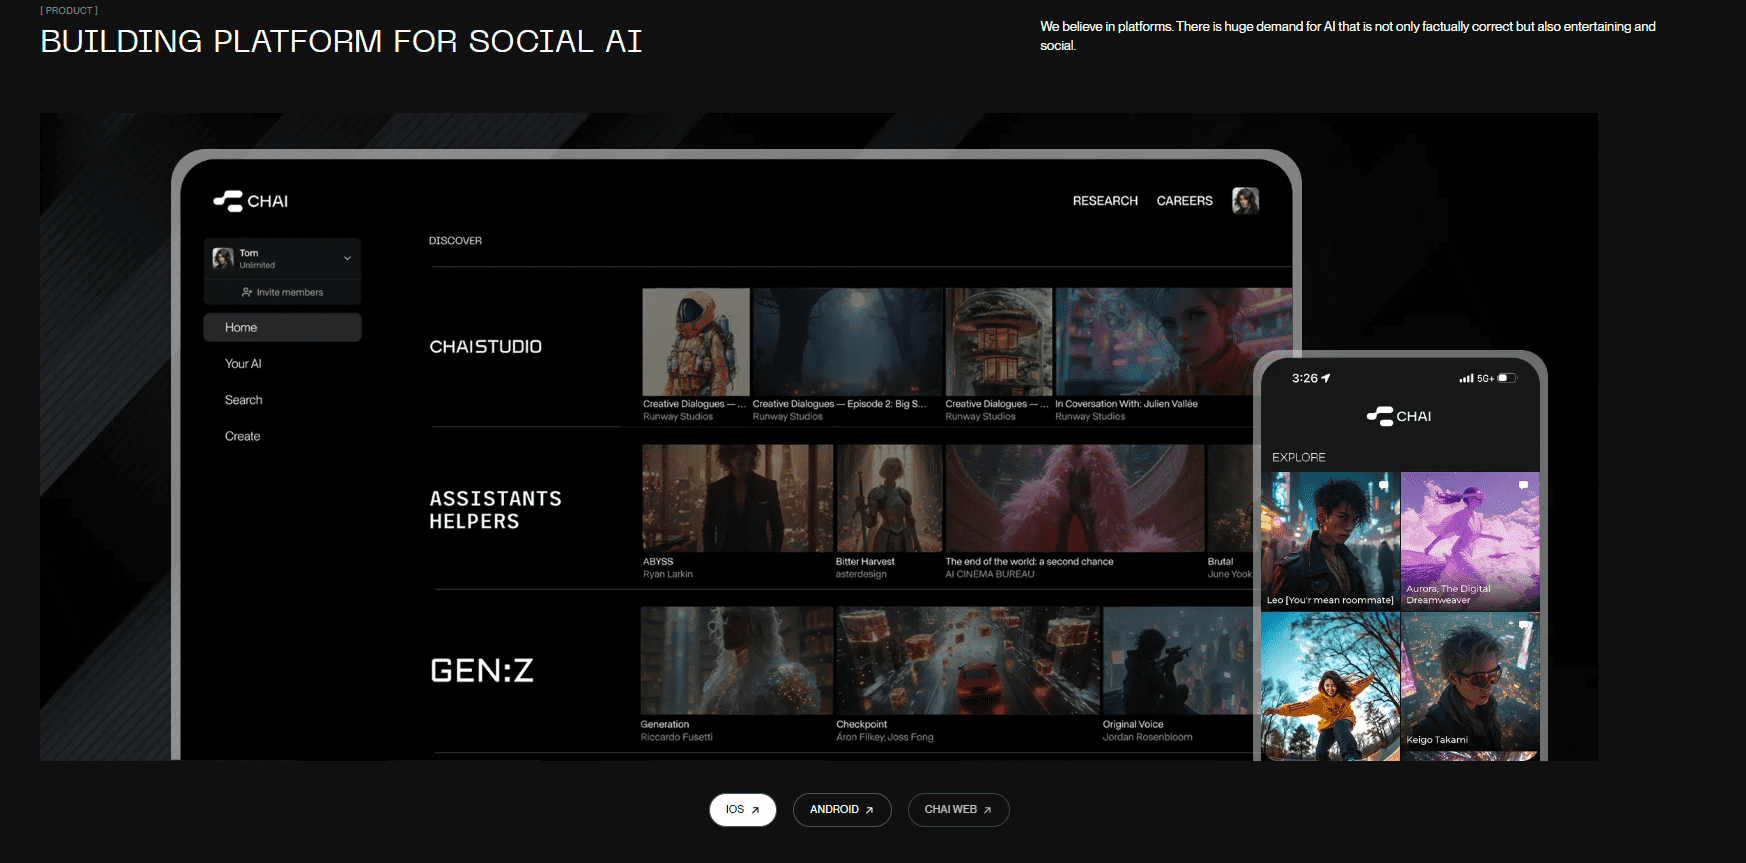The width and height of the screenshot is (1746, 863).
Task: Click the Jordan Rosenbloom author label
Action: pyautogui.click(x=1147, y=738)
